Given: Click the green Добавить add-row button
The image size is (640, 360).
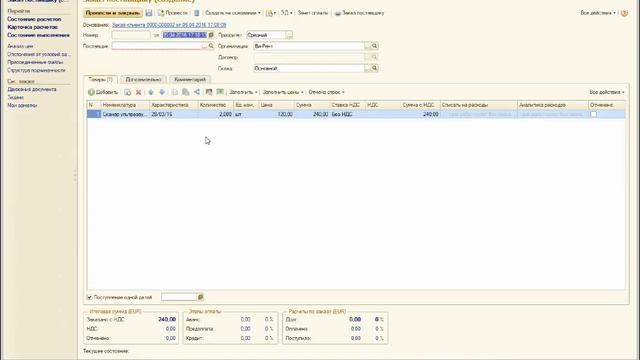Looking at the screenshot, I should coord(103,92).
